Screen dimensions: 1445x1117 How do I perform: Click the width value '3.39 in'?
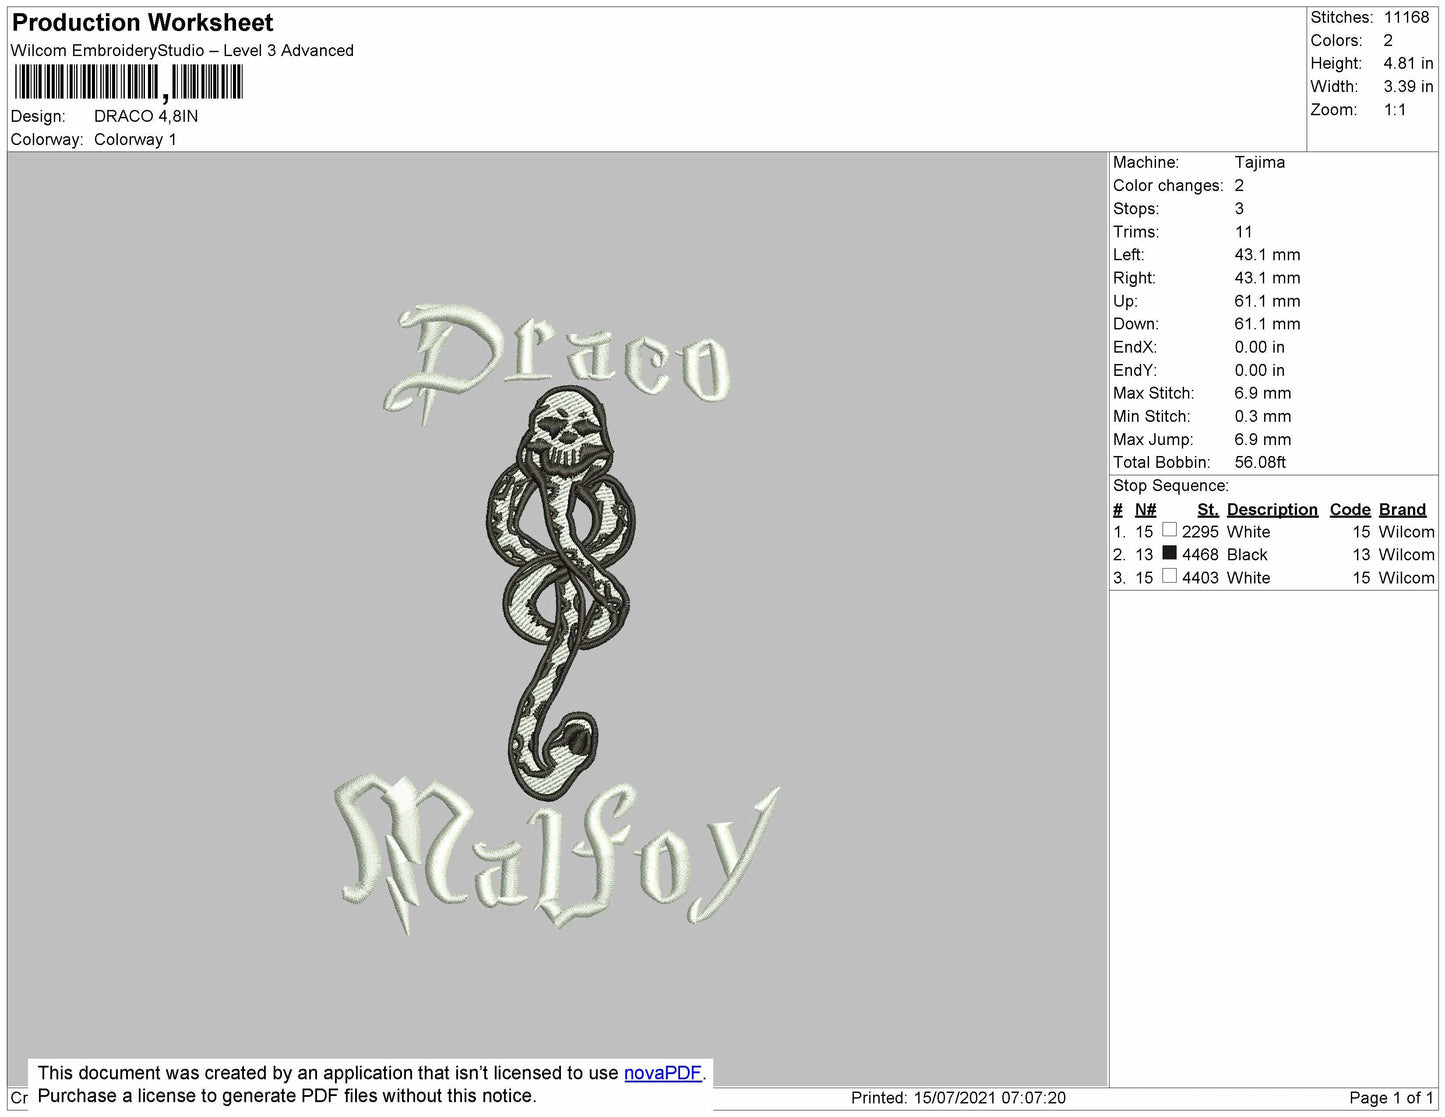1408,87
